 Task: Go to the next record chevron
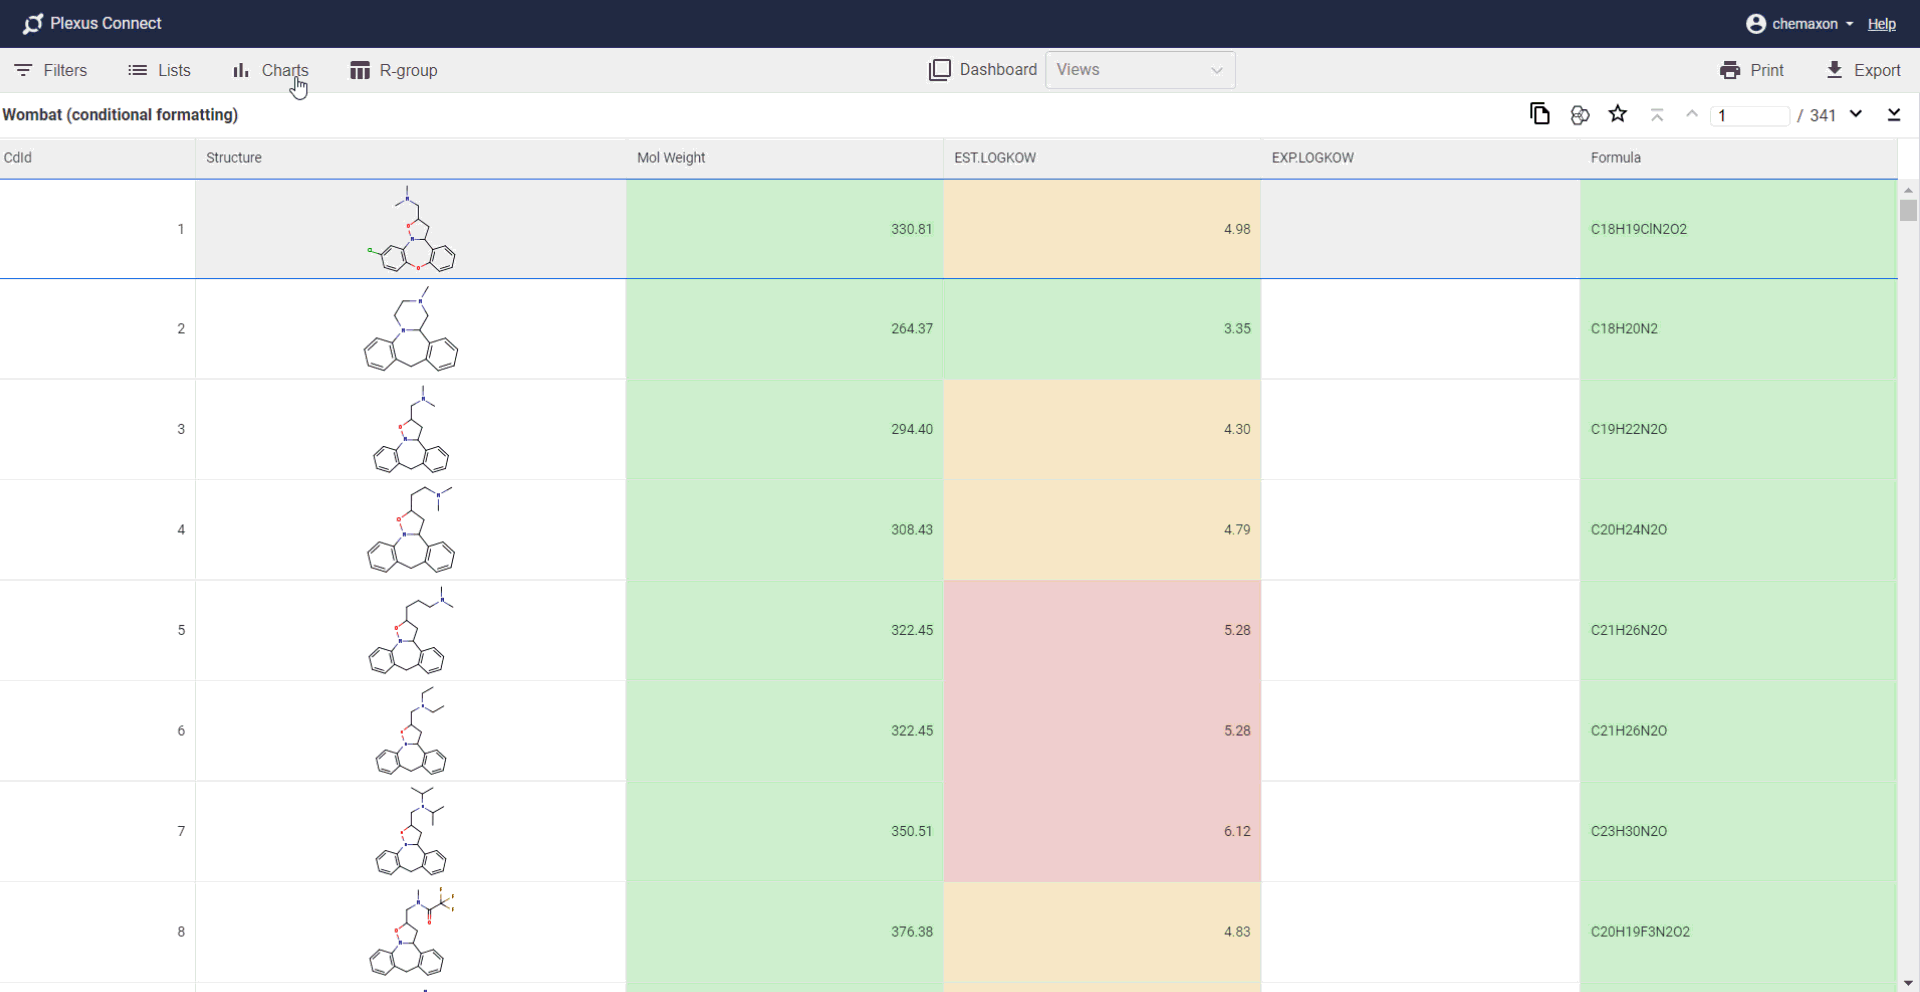[x=1856, y=114]
